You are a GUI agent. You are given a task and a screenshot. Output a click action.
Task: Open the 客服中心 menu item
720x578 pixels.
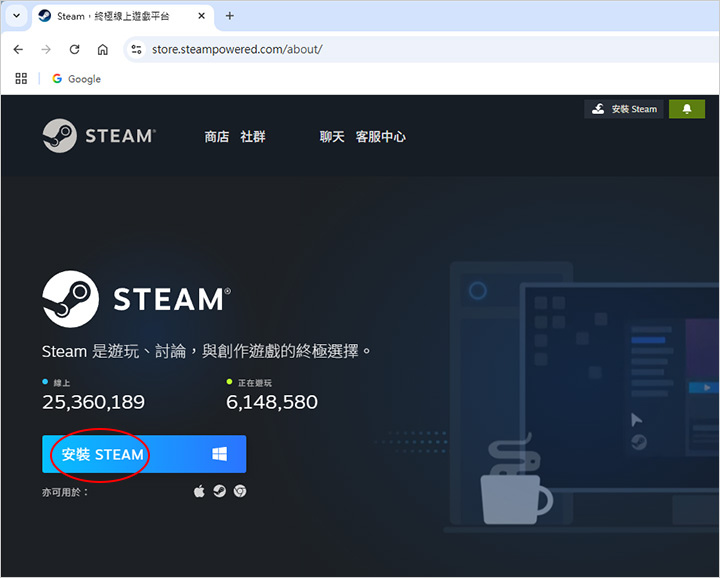click(381, 136)
